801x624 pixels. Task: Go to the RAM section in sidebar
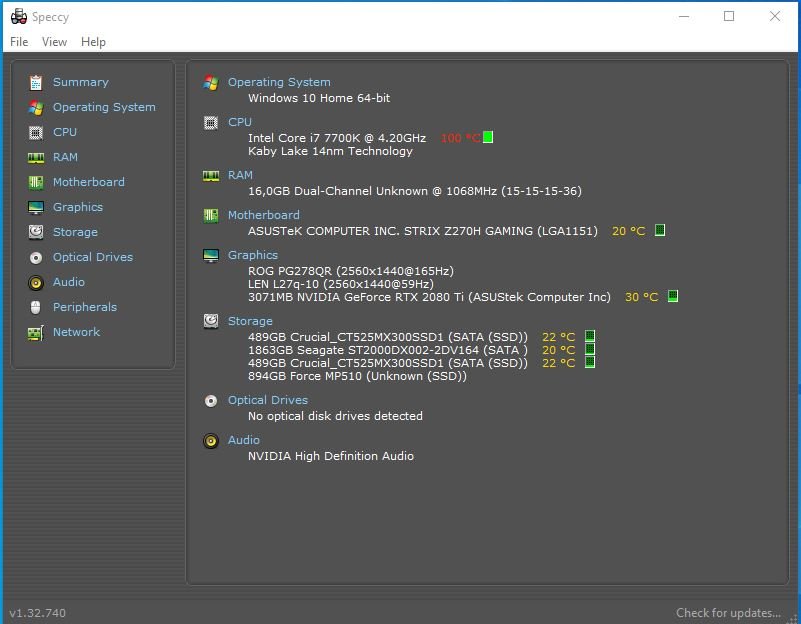[65, 157]
